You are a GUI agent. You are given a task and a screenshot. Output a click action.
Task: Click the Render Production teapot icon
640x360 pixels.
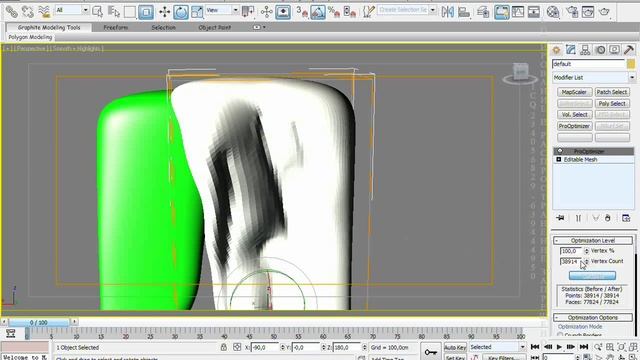point(604,11)
